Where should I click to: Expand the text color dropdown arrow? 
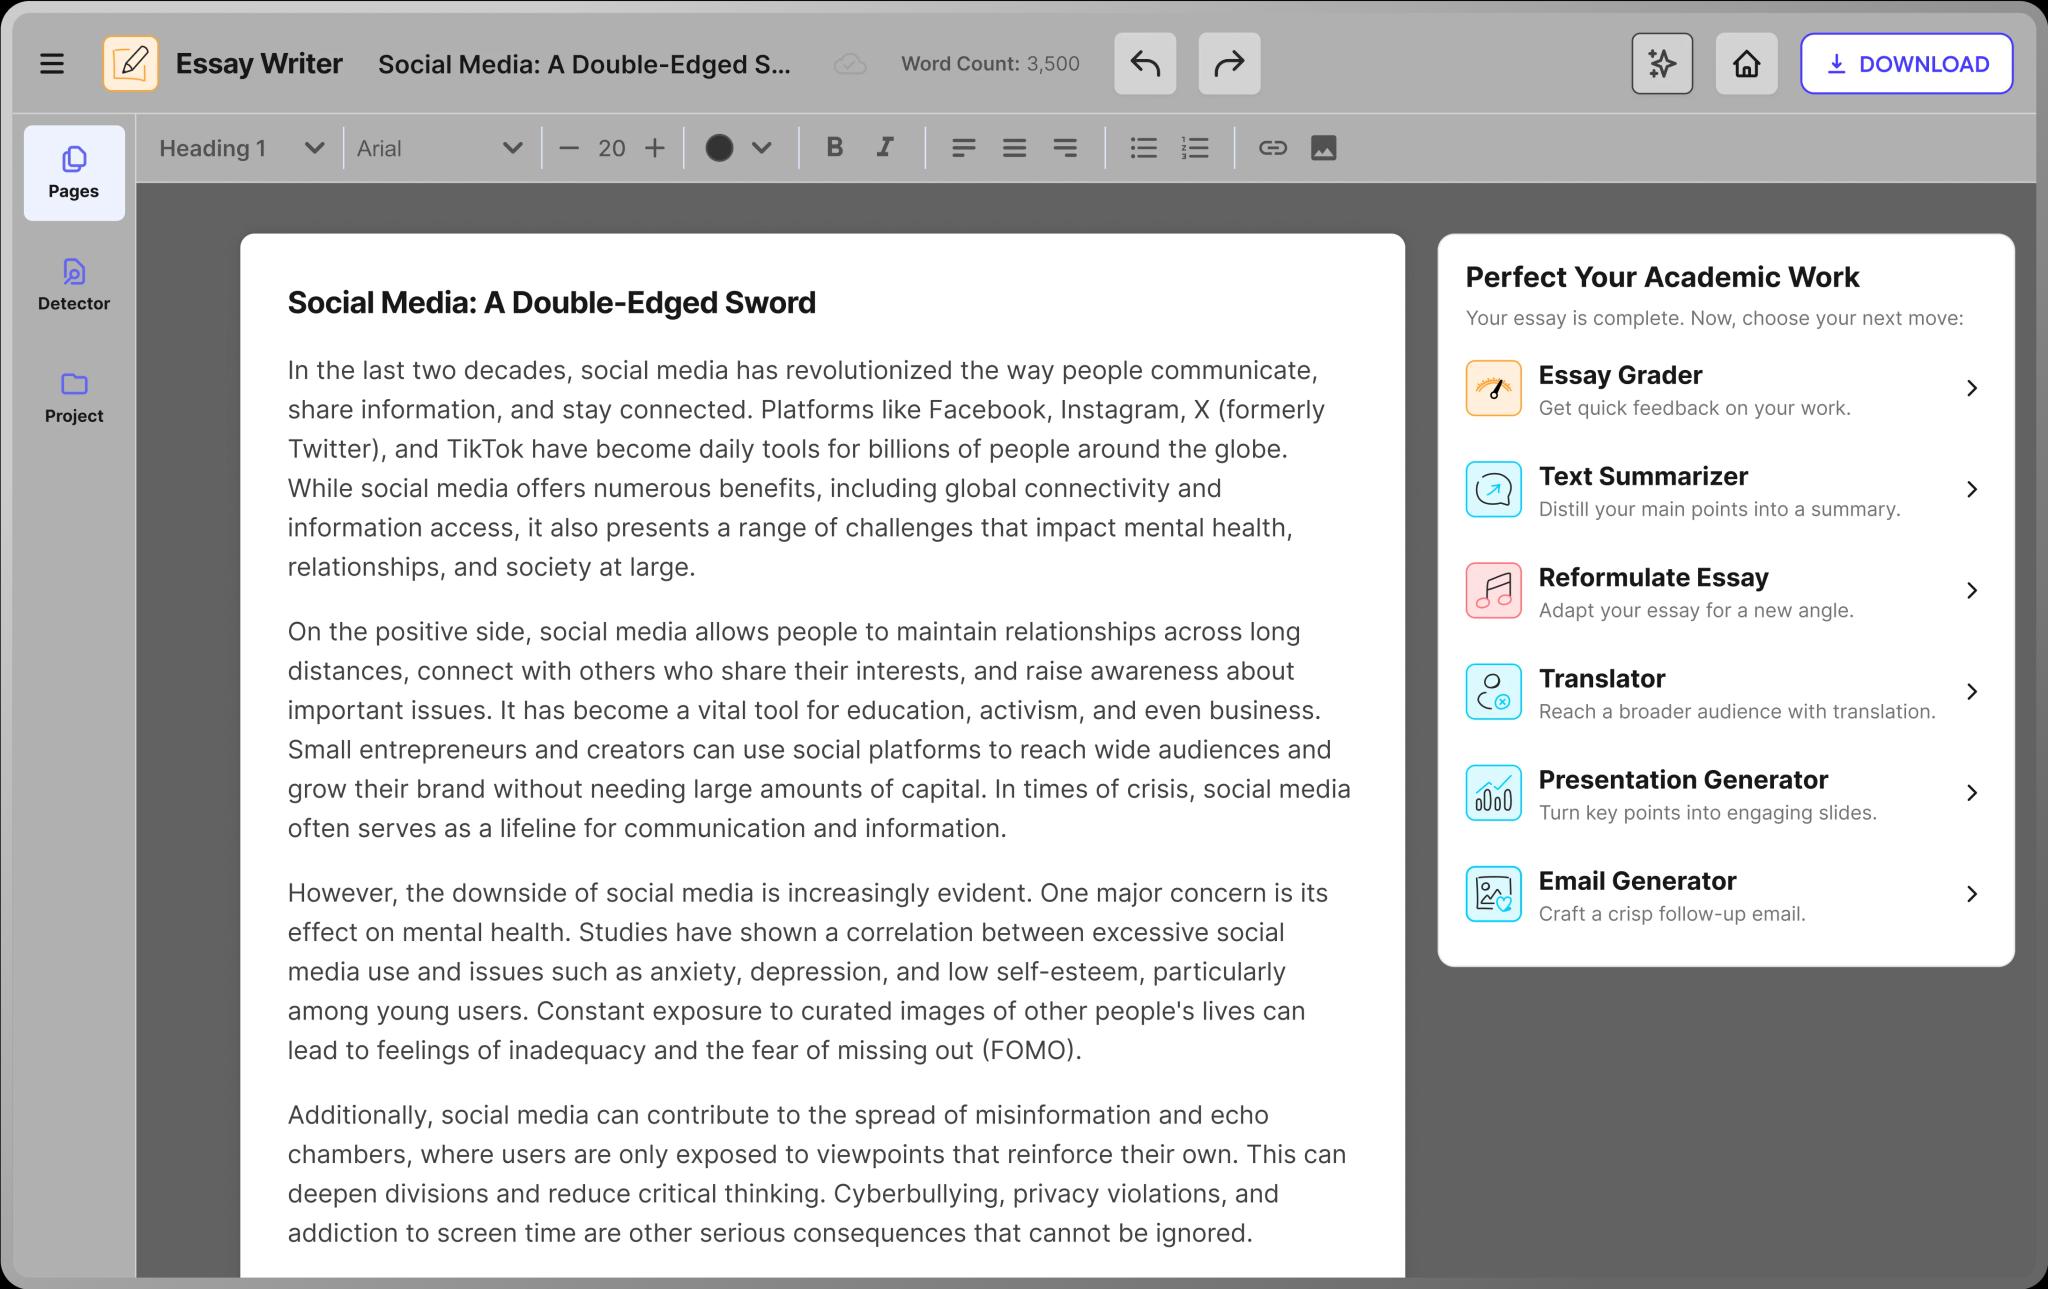[x=762, y=148]
